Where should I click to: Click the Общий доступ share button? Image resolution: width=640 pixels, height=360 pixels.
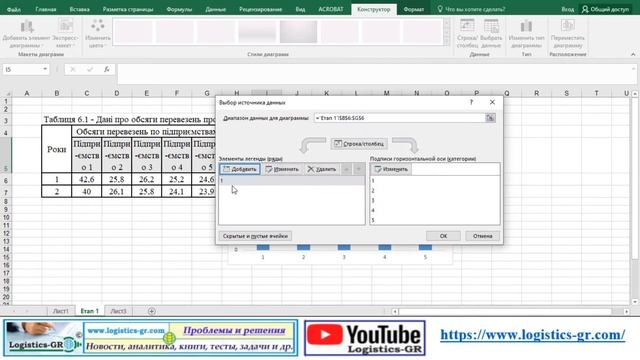click(605, 9)
